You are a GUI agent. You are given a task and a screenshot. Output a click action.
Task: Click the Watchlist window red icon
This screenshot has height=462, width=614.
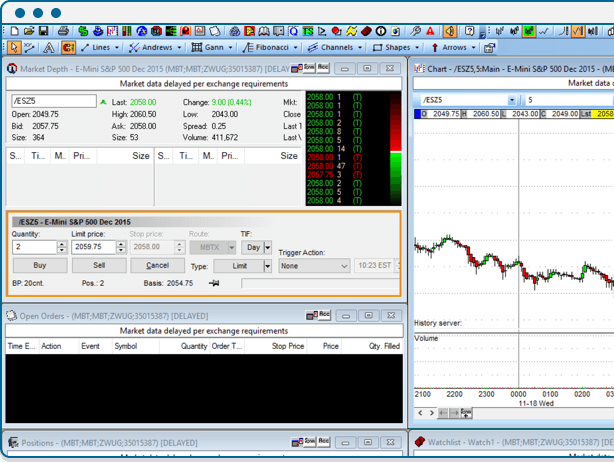420,442
